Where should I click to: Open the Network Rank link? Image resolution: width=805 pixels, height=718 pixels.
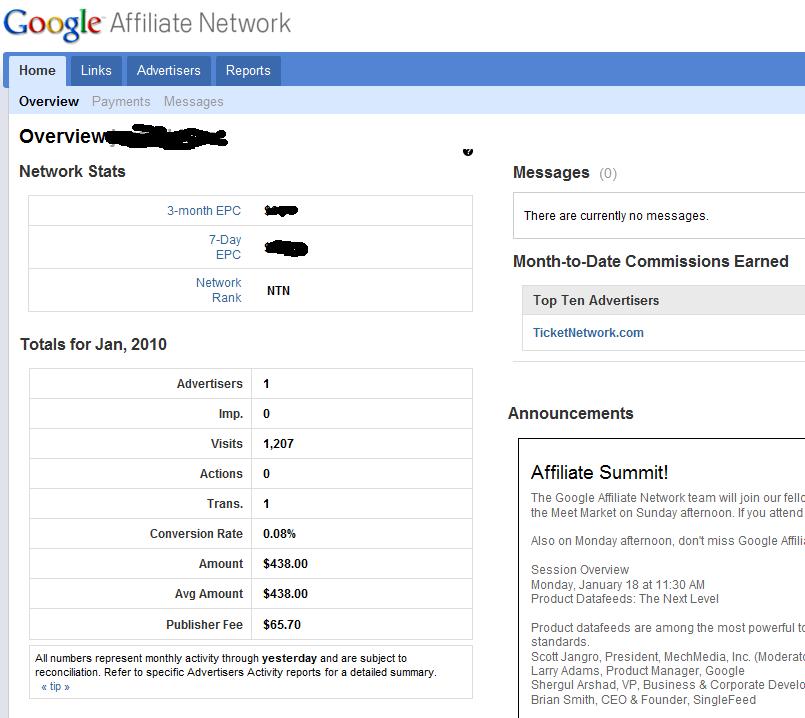pyautogui.click(x=219, y=290)
